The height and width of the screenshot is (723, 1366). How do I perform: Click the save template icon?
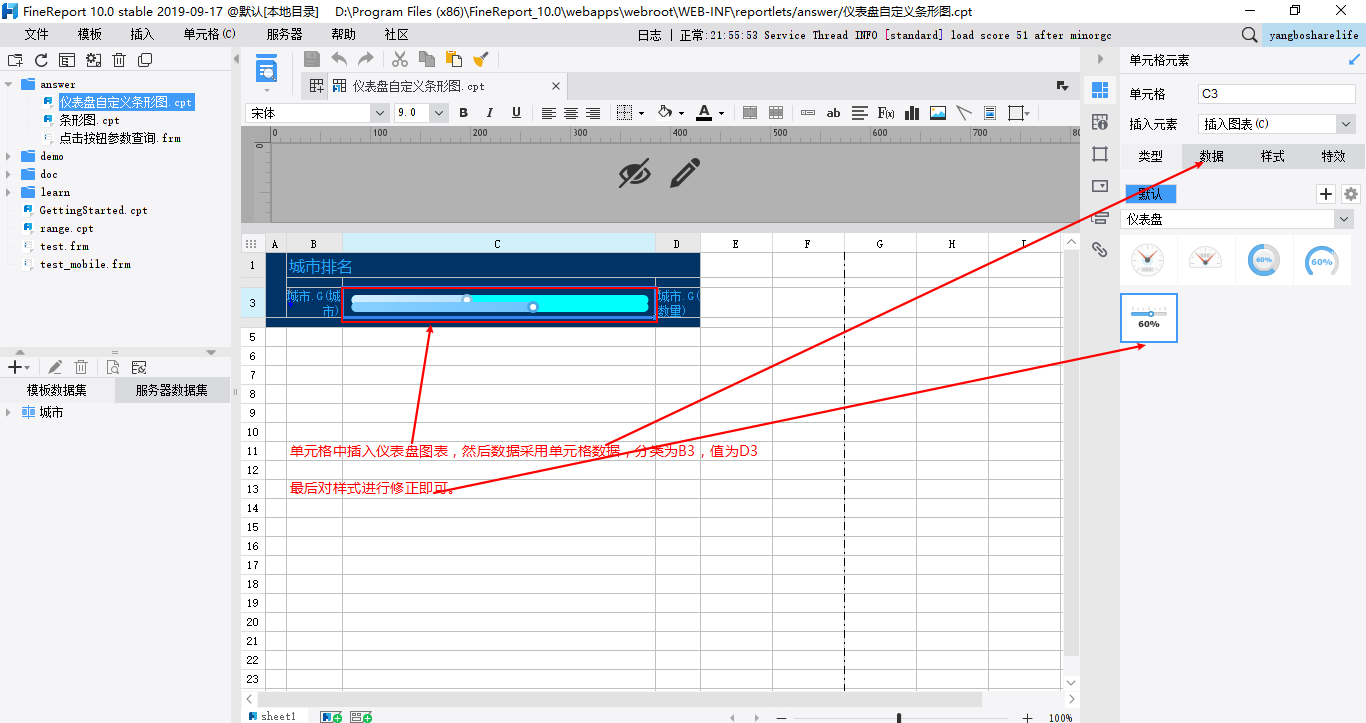(x=312, y=59)
